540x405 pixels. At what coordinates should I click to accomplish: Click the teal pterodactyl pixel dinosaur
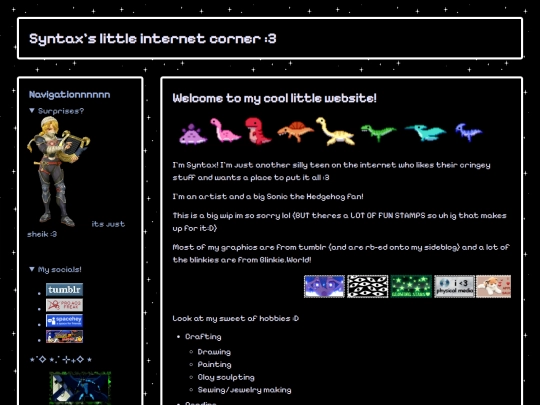coord(426,132)
